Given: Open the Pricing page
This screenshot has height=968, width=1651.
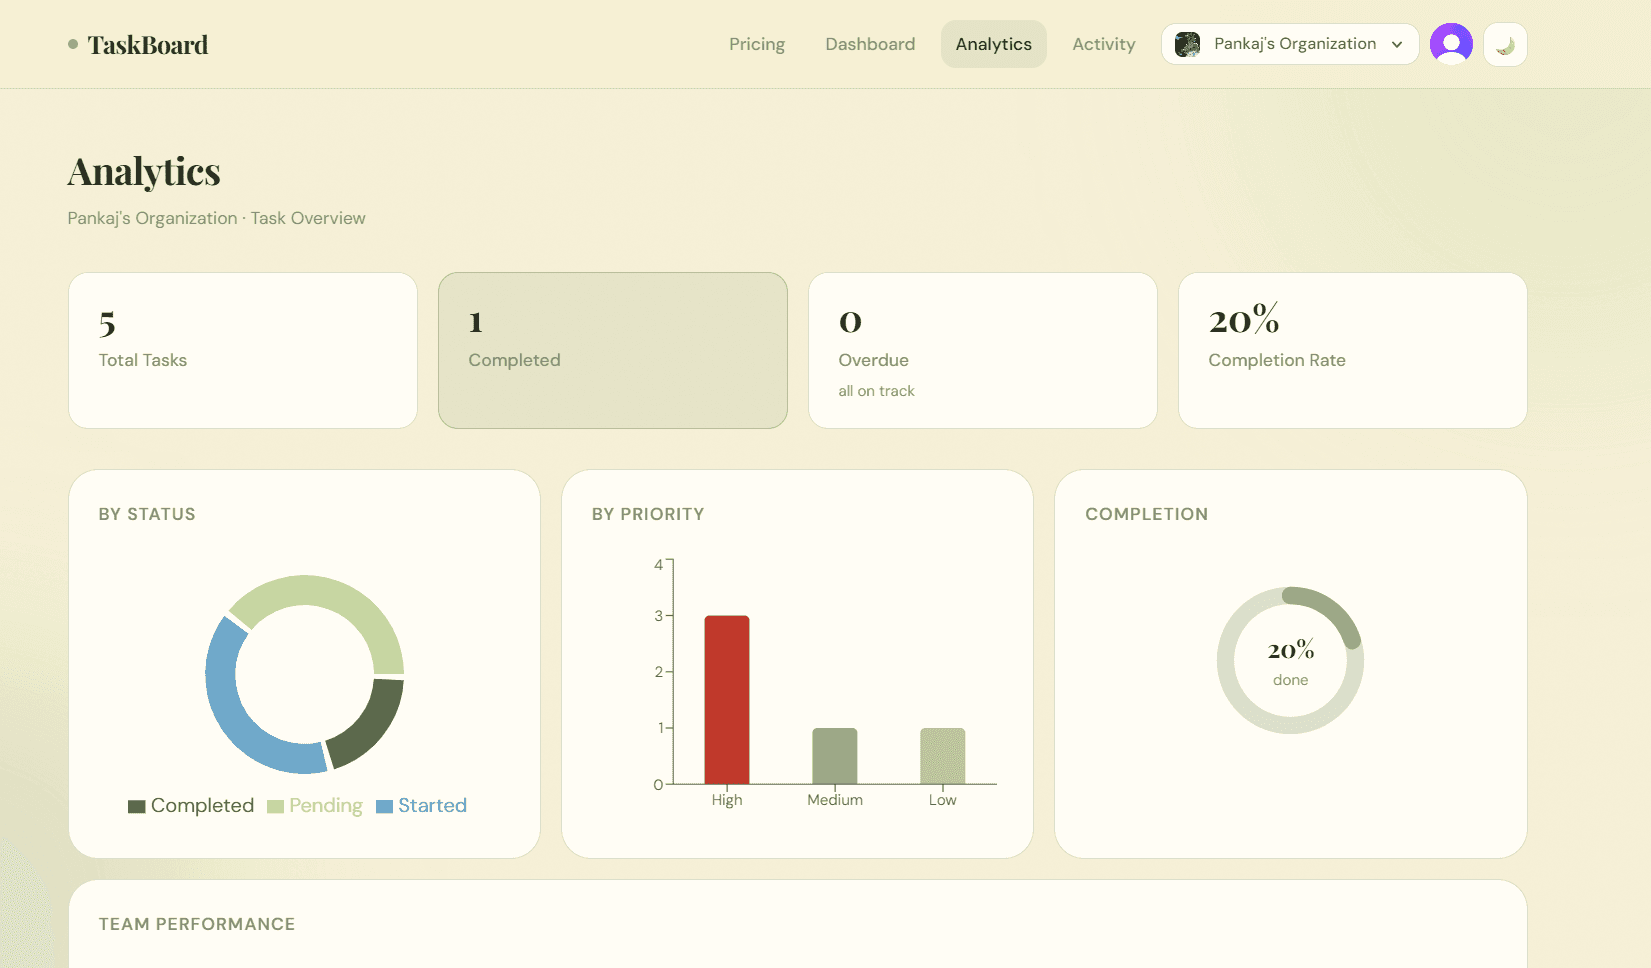Looking at the screenshot, I should (x=757, y=44).
